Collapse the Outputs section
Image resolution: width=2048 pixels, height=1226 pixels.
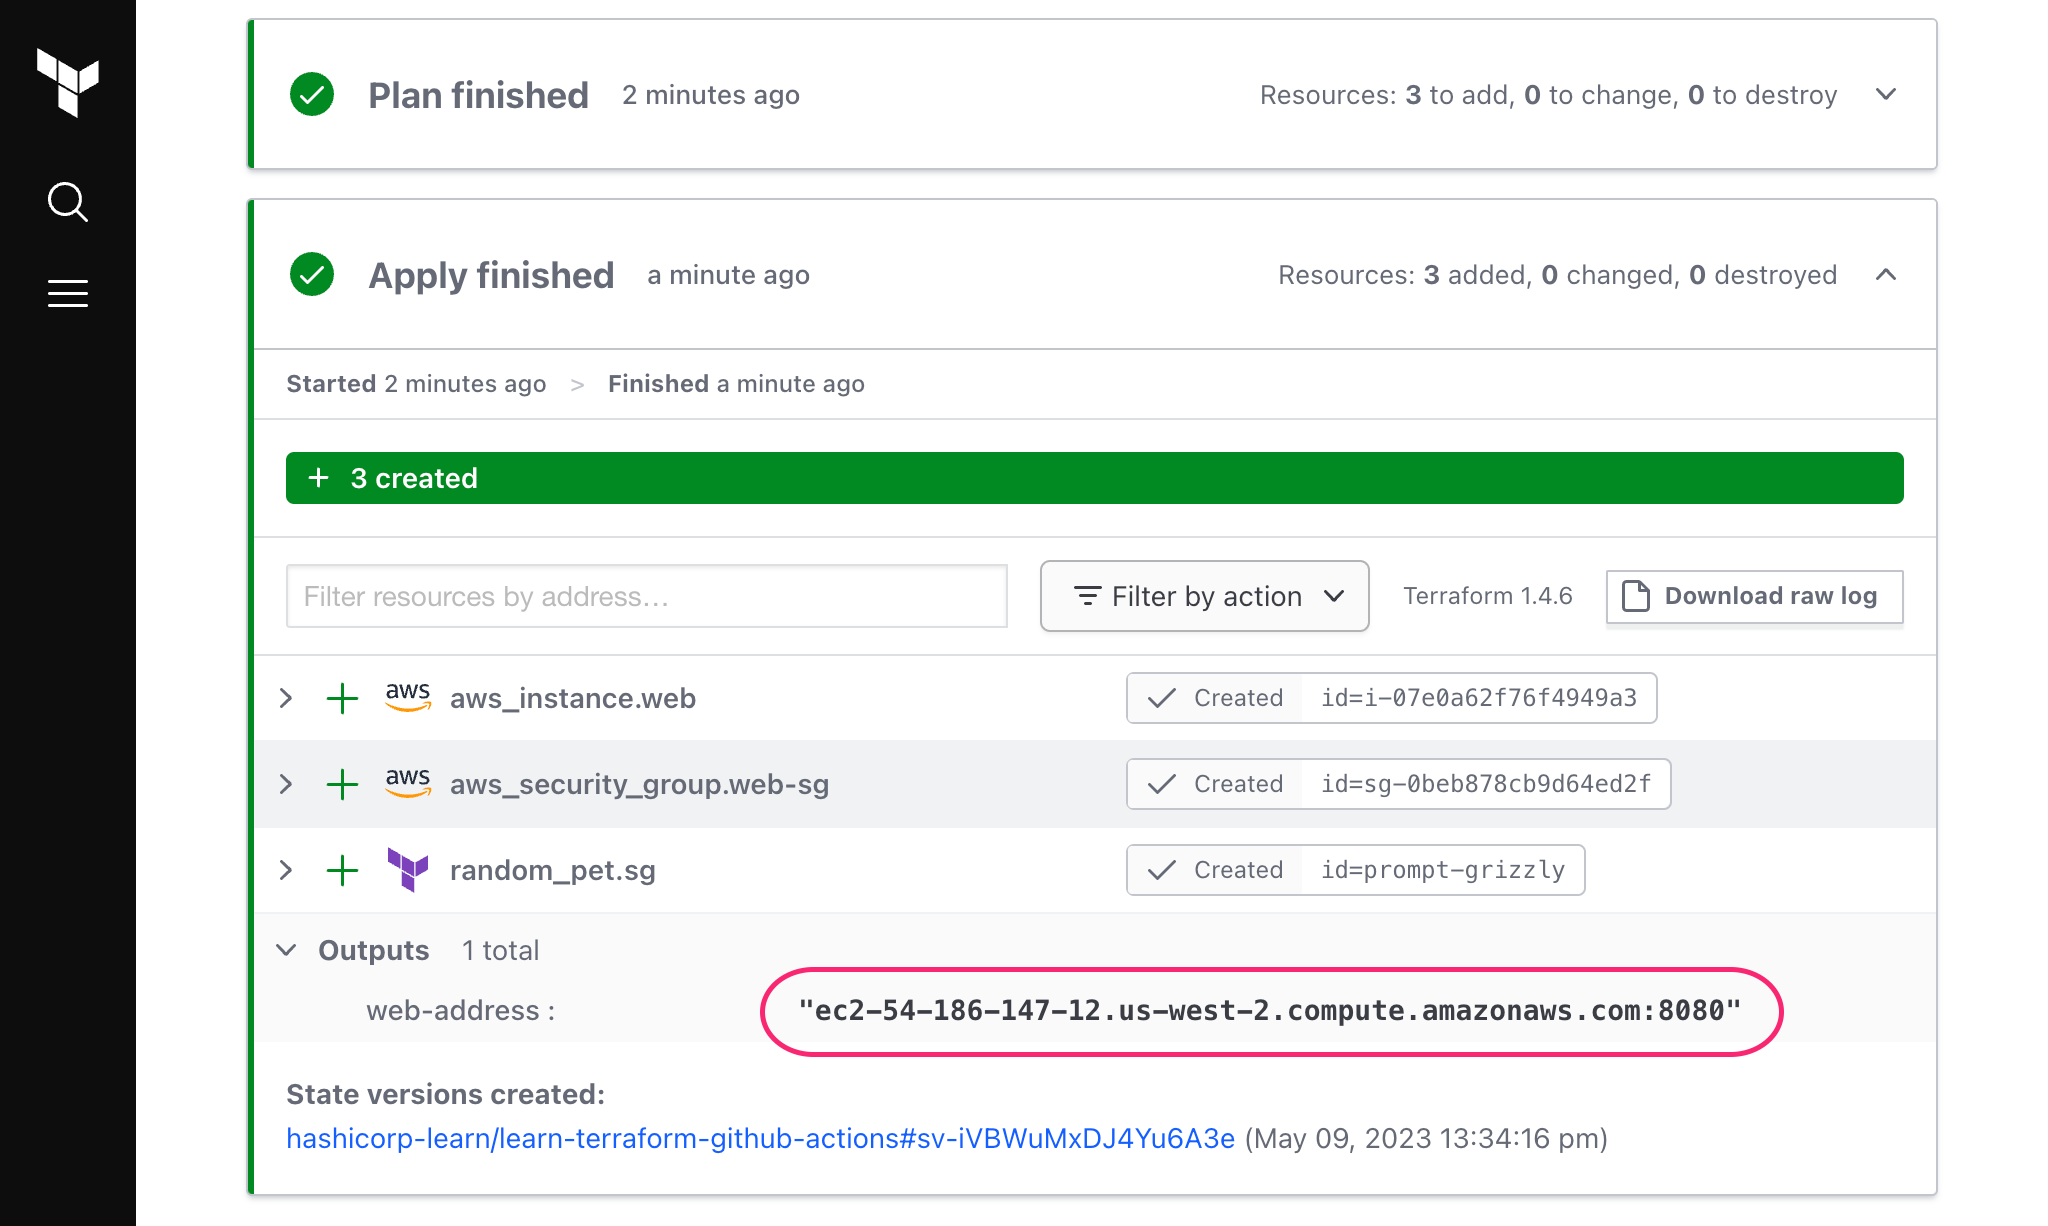(286, 950)
